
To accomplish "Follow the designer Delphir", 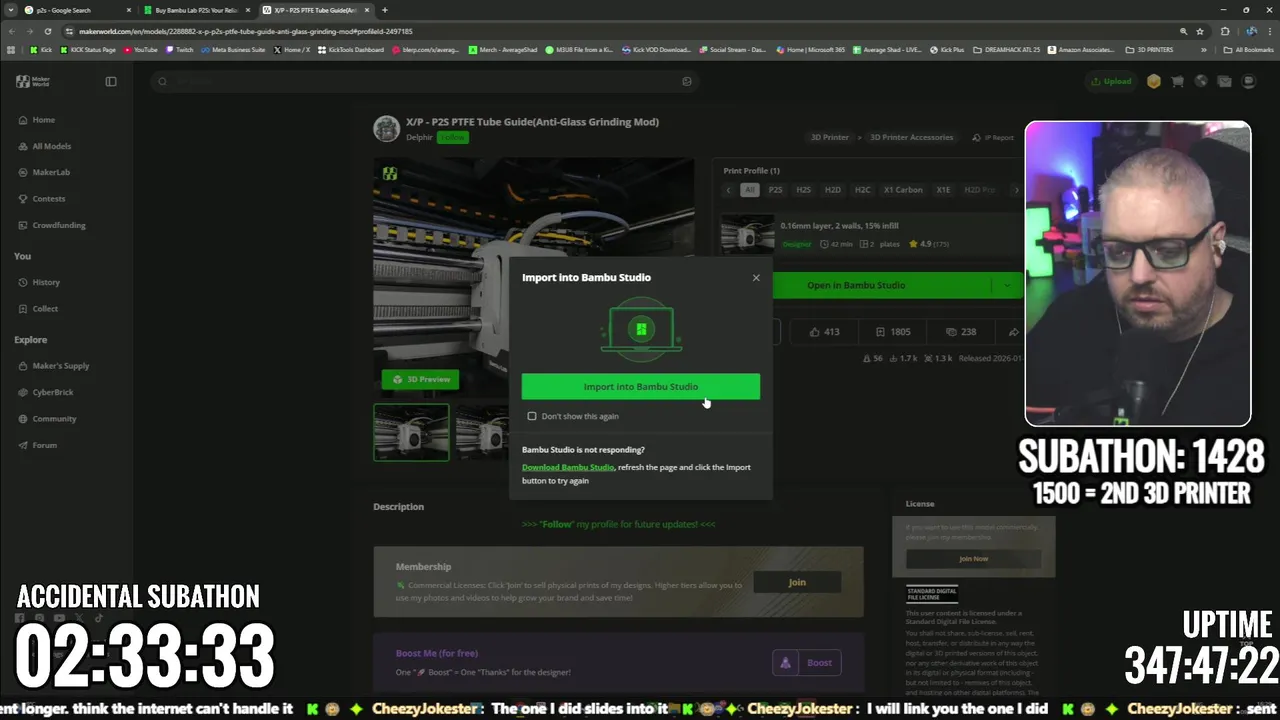I will pos(453,137).
